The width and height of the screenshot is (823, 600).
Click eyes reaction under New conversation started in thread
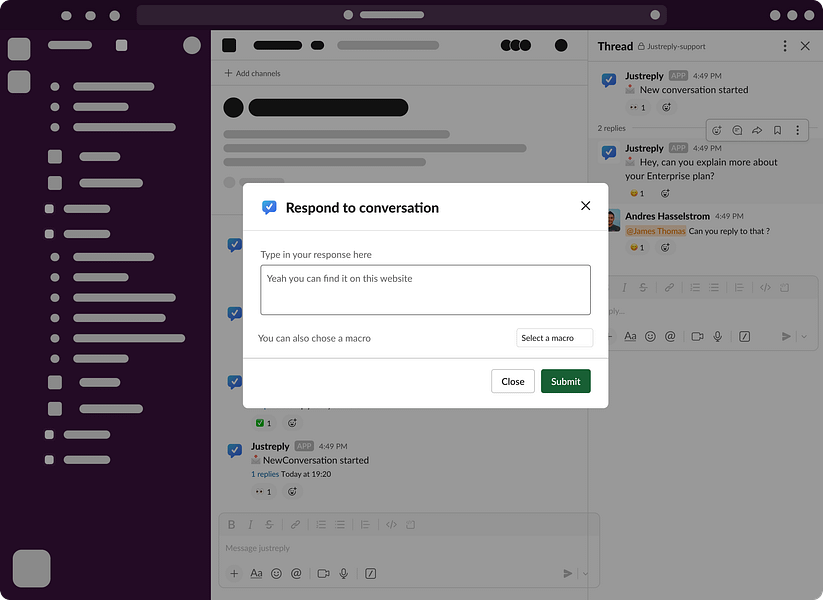coord(637,108)
